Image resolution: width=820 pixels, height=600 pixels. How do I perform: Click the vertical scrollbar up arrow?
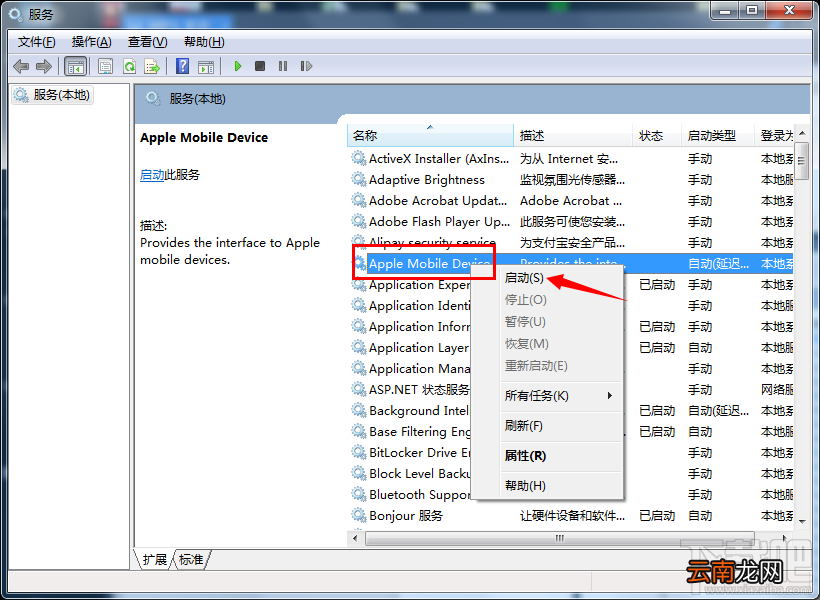[x=802, y=133]
